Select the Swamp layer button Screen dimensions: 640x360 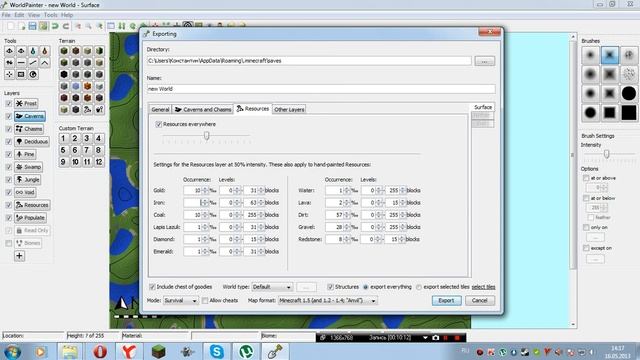click(x=29, y=167)
